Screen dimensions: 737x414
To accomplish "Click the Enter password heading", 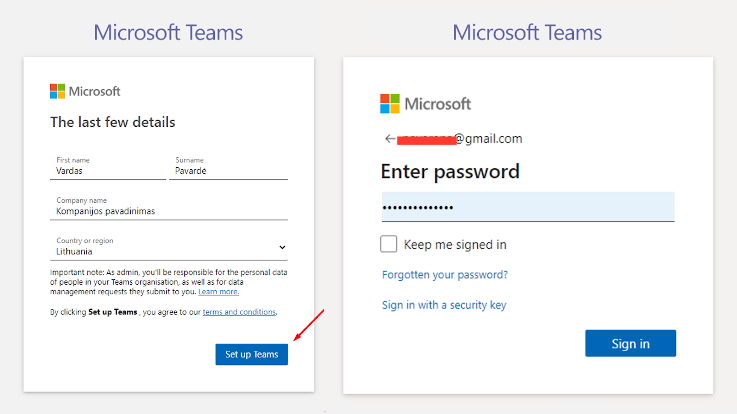I will (x=450, y=171).
